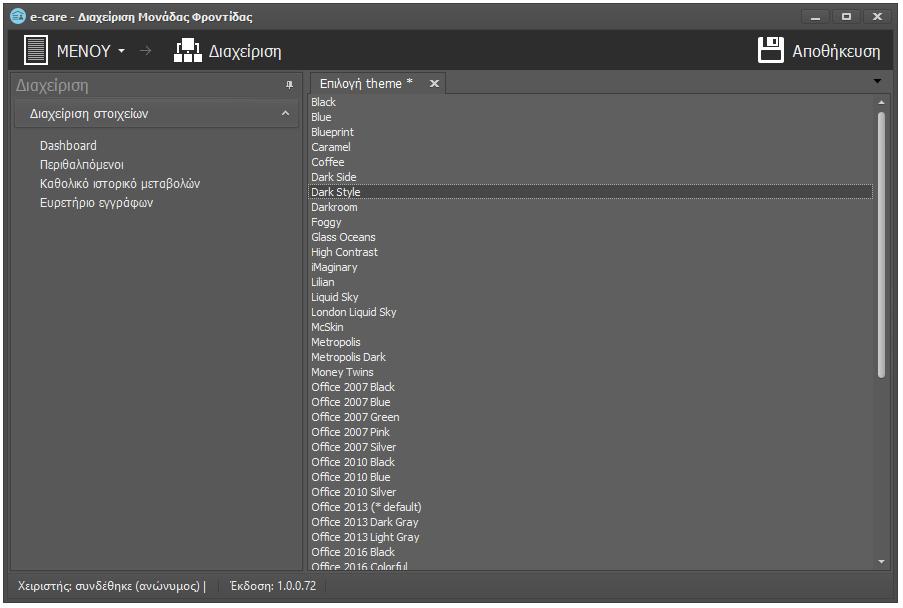903x608 pixels.
Task: Minimize the e-care window
Action: point(815,17)
